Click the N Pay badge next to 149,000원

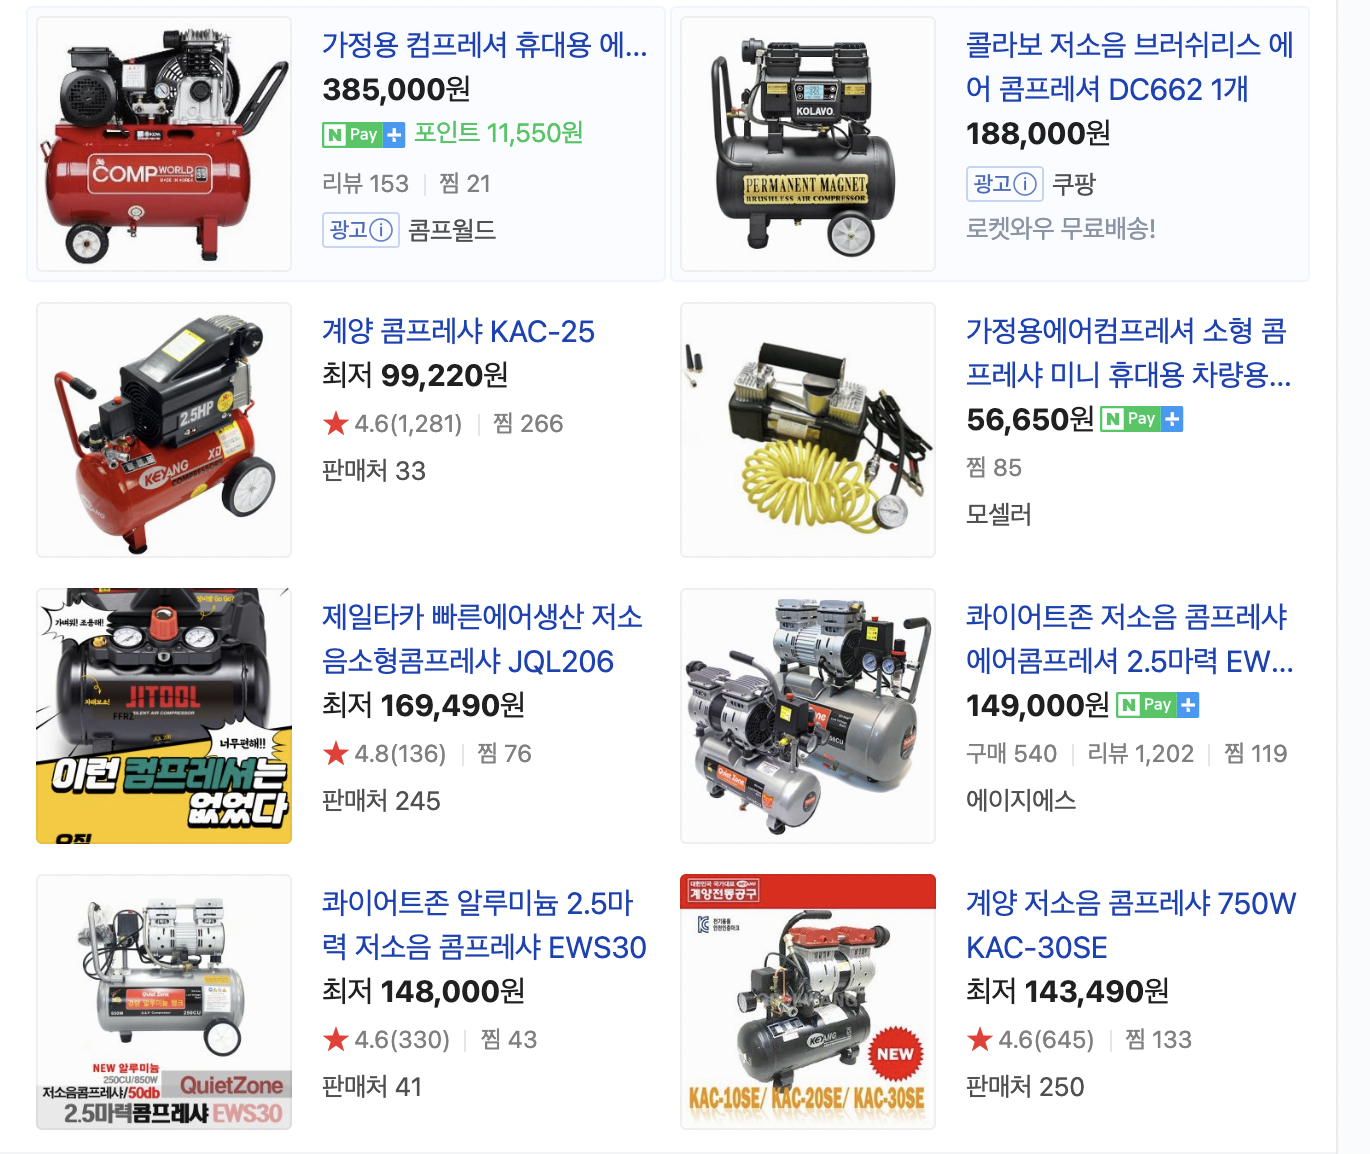(x=1158, y=705)
